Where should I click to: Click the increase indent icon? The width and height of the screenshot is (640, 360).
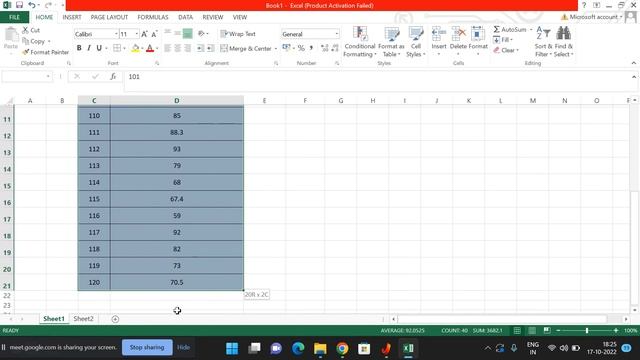(x=211, y=49)
